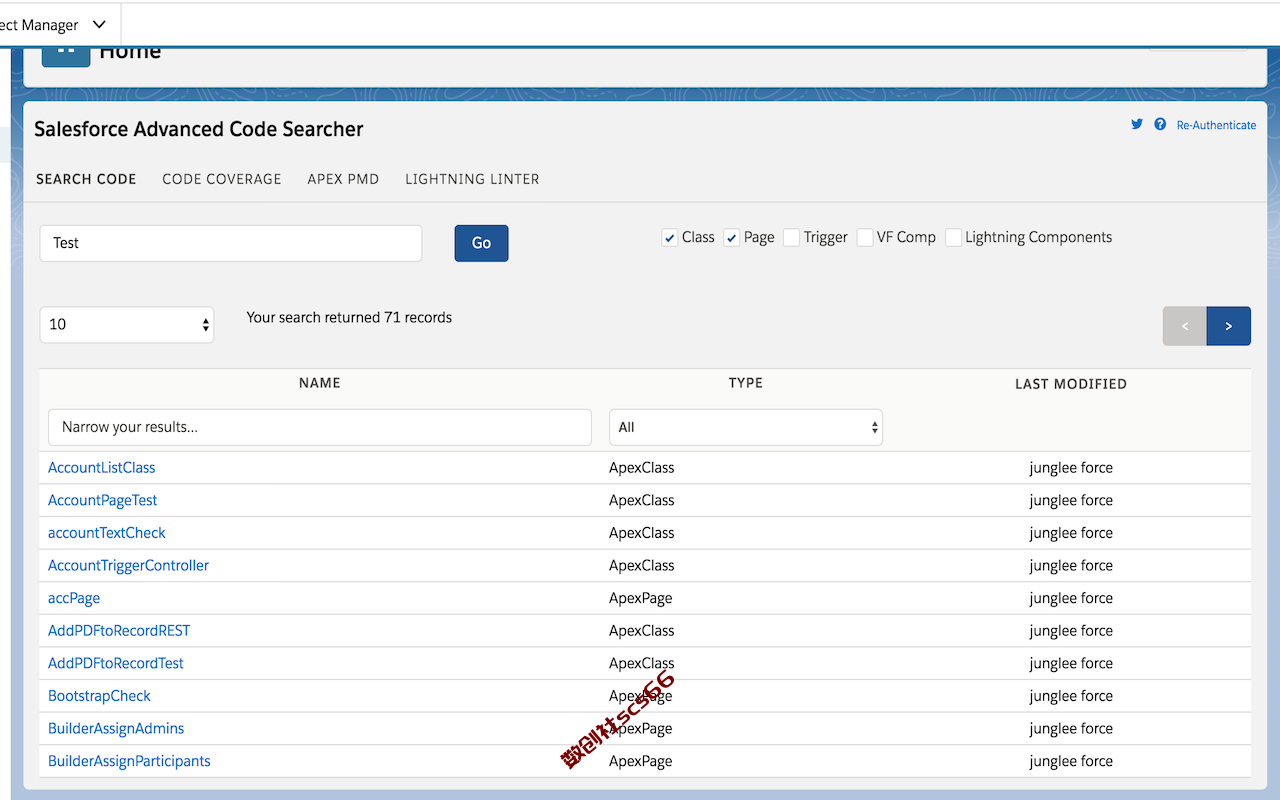Click the Re-Authenticate link
This screenshot has height=800, width=1280.
coord(1216,125)
